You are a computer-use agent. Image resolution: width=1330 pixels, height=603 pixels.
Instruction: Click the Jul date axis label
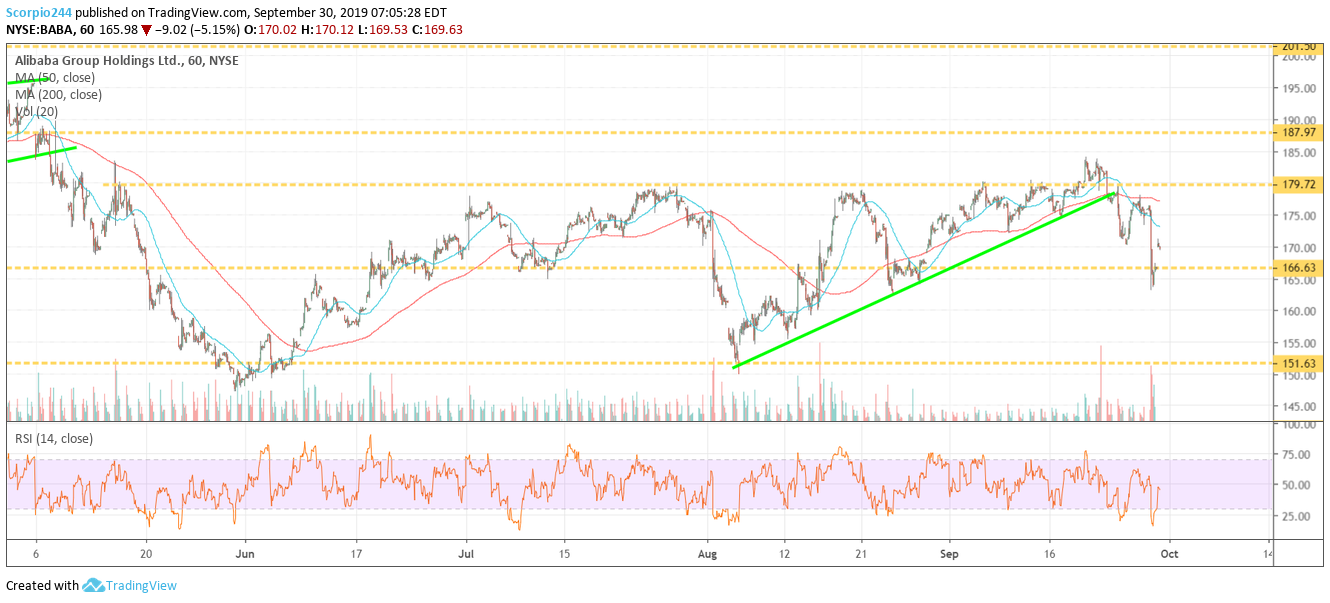point(466,553)
